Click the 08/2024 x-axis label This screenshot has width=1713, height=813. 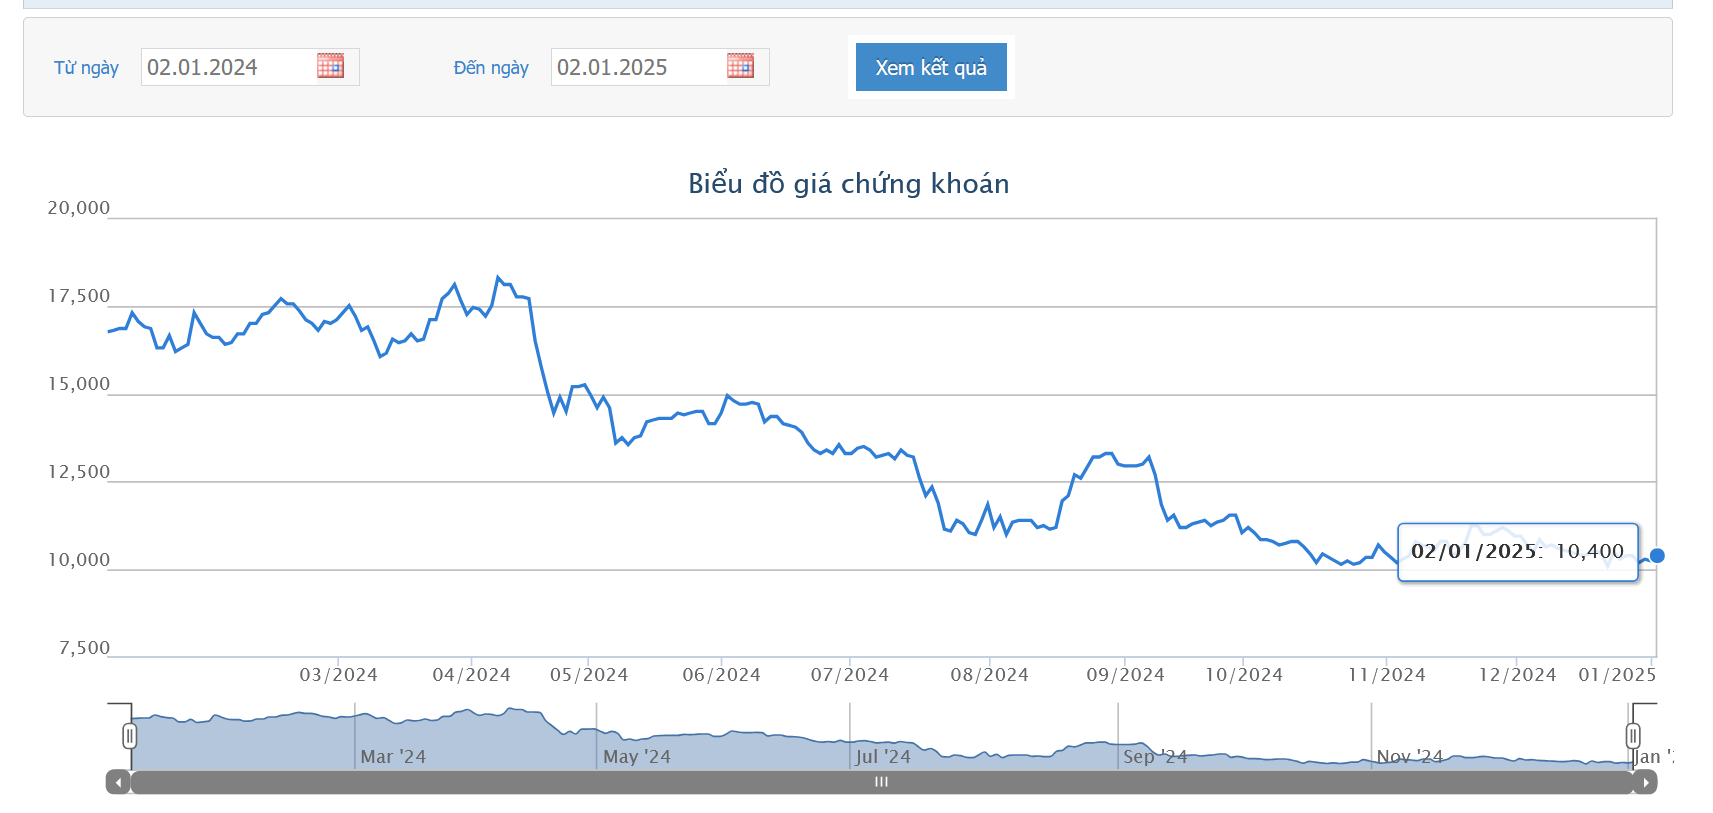990,675
